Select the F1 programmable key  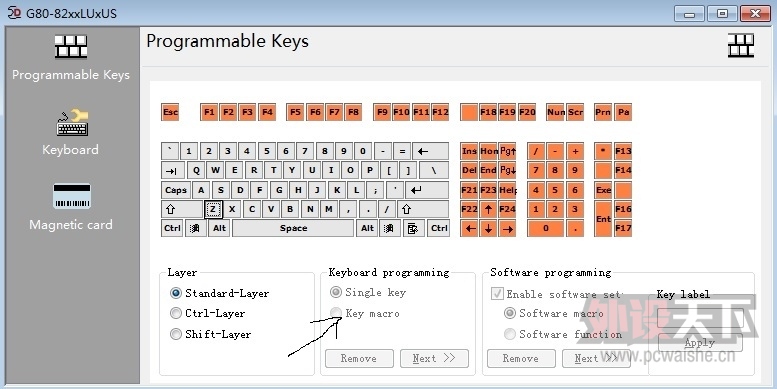click(x=209, y=112)
